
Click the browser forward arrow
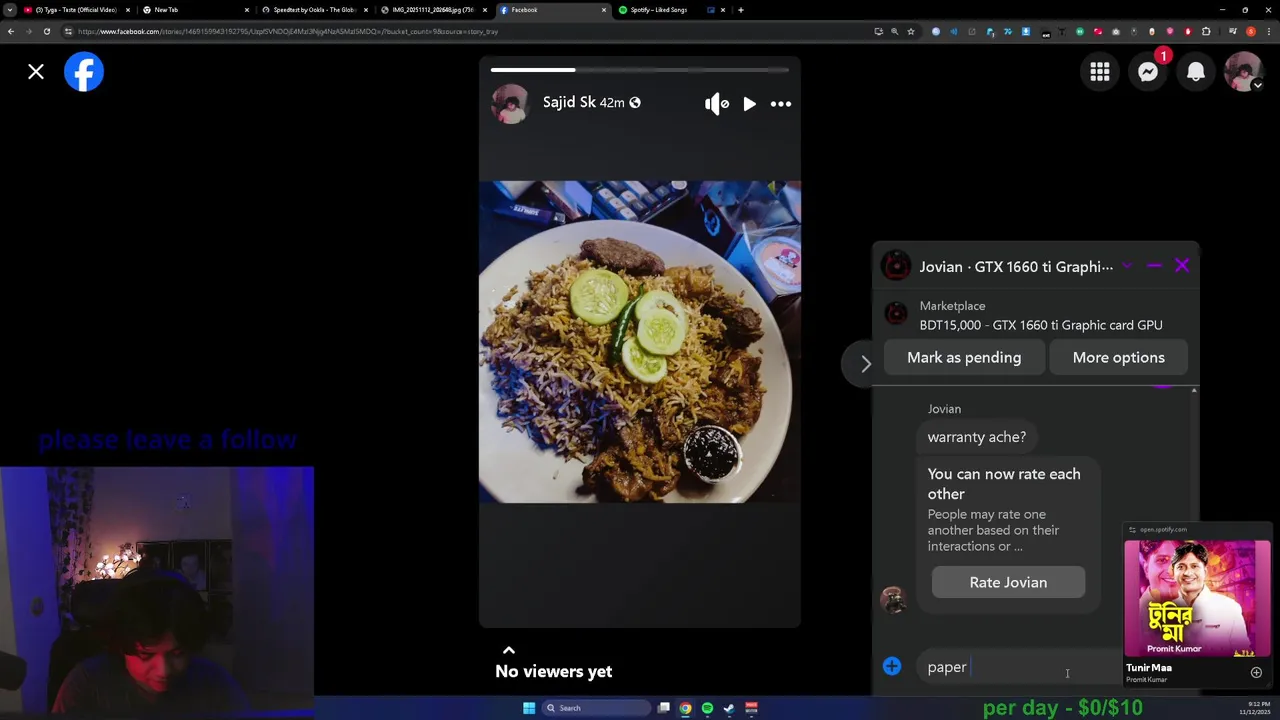tap(29, 31)
